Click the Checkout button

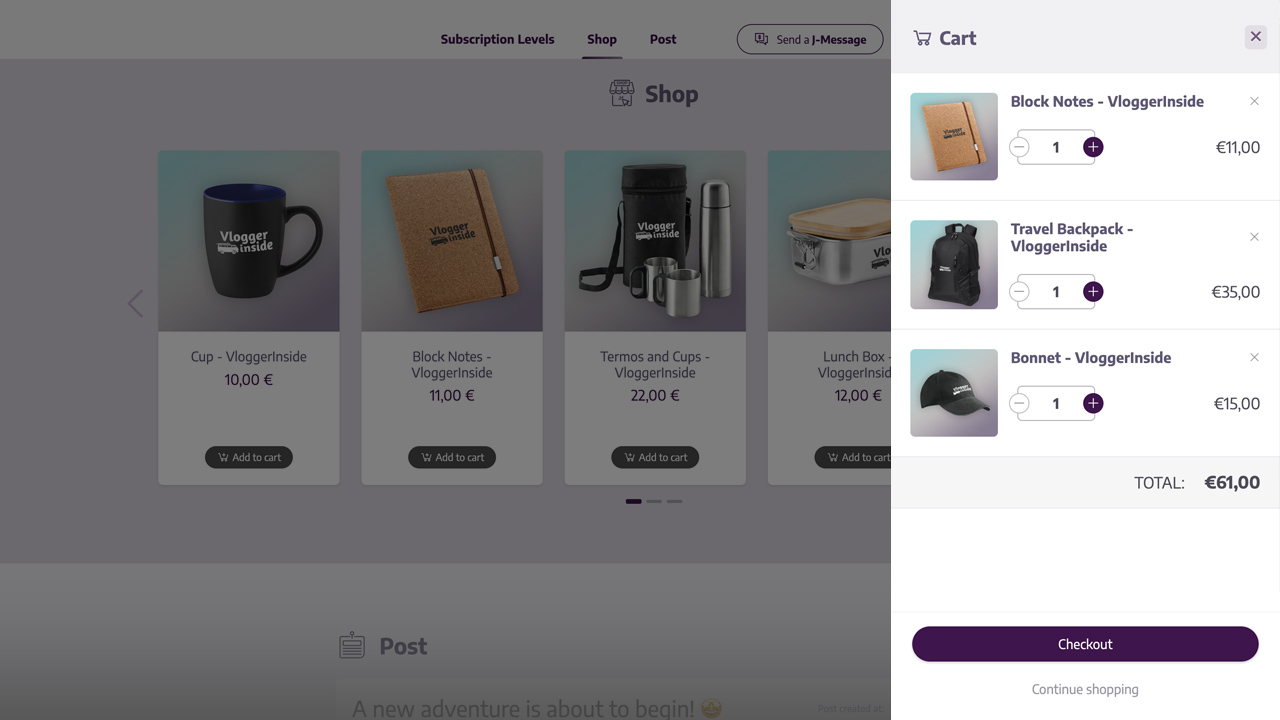pos(1084,644)
